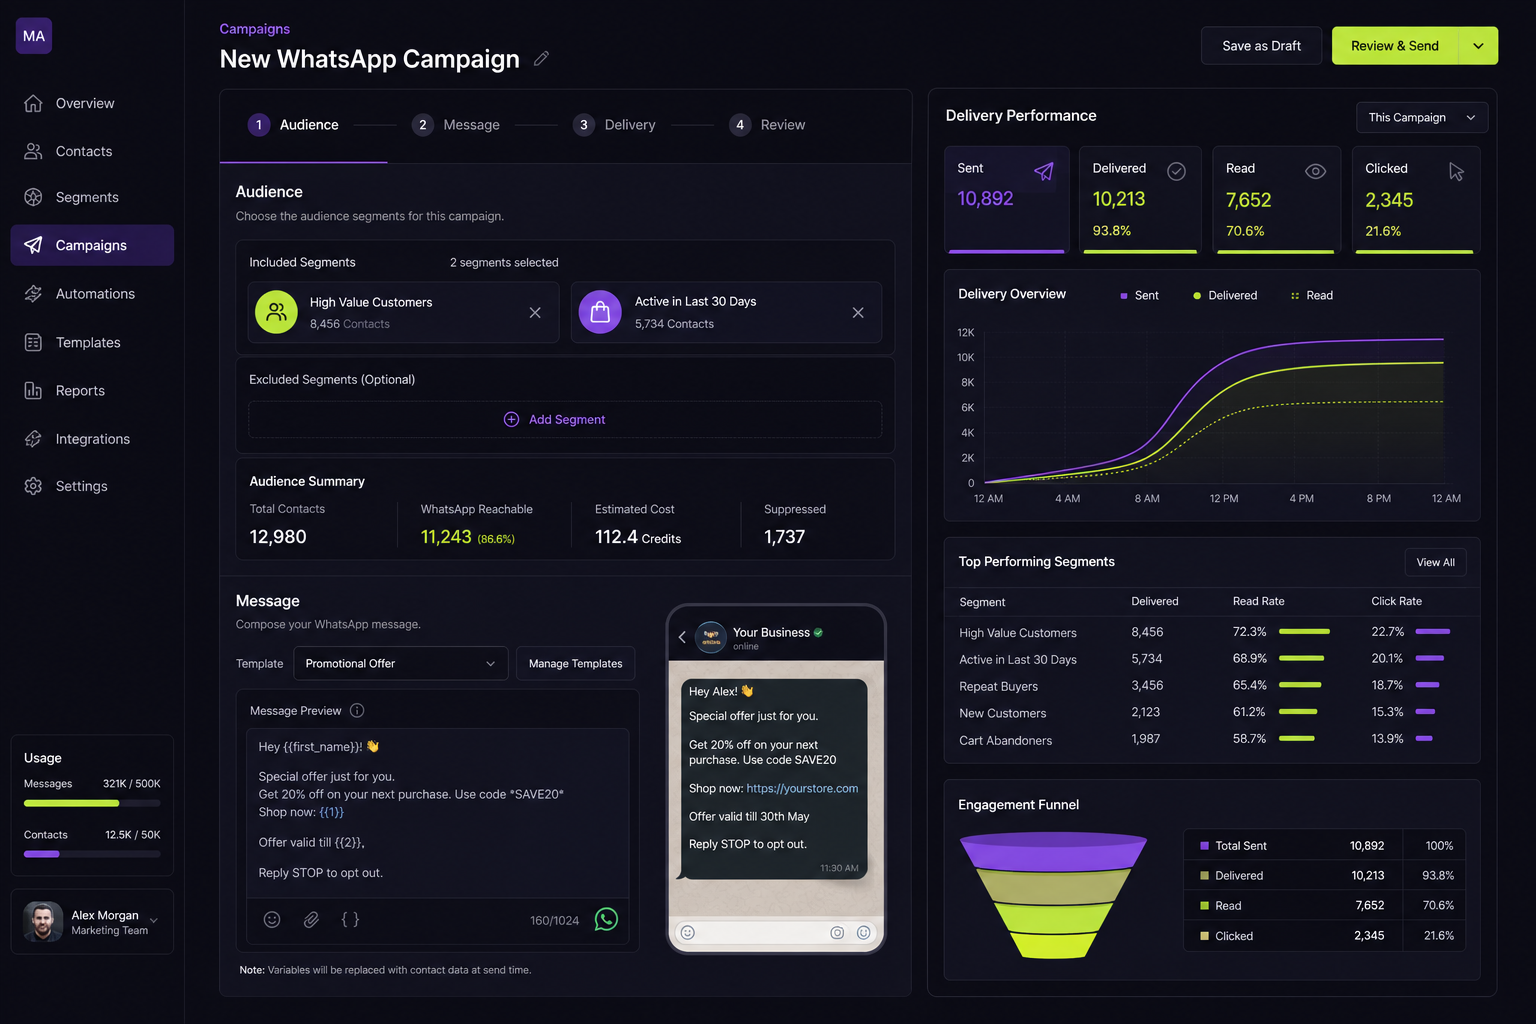
Task: Click Cart Abandoners segment row
Action: (x=1212, y=740)
